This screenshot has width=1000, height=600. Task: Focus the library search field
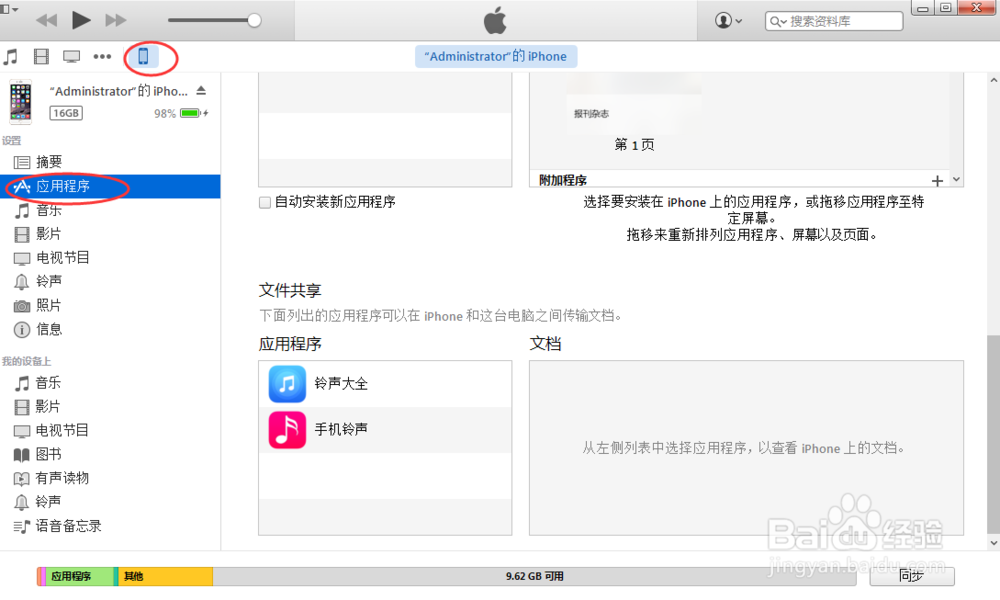coord(834,21)
